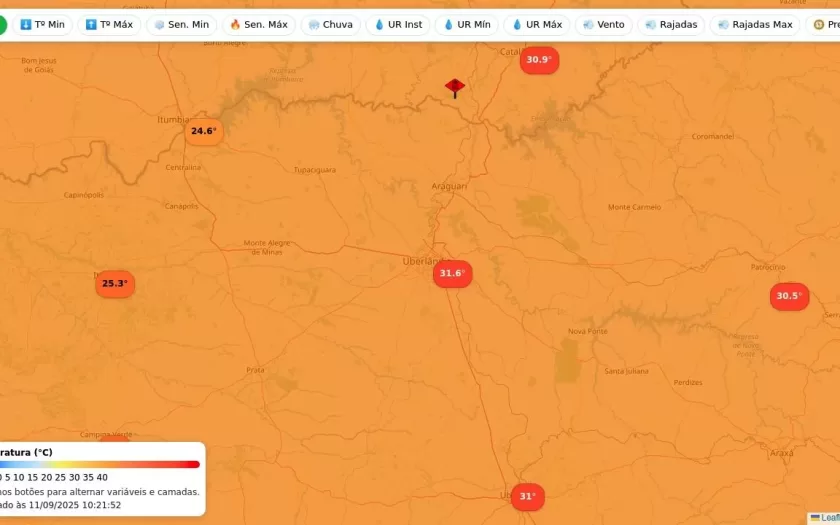
Task: Activate the Sen. Máx layer
Action: (258, 24)
